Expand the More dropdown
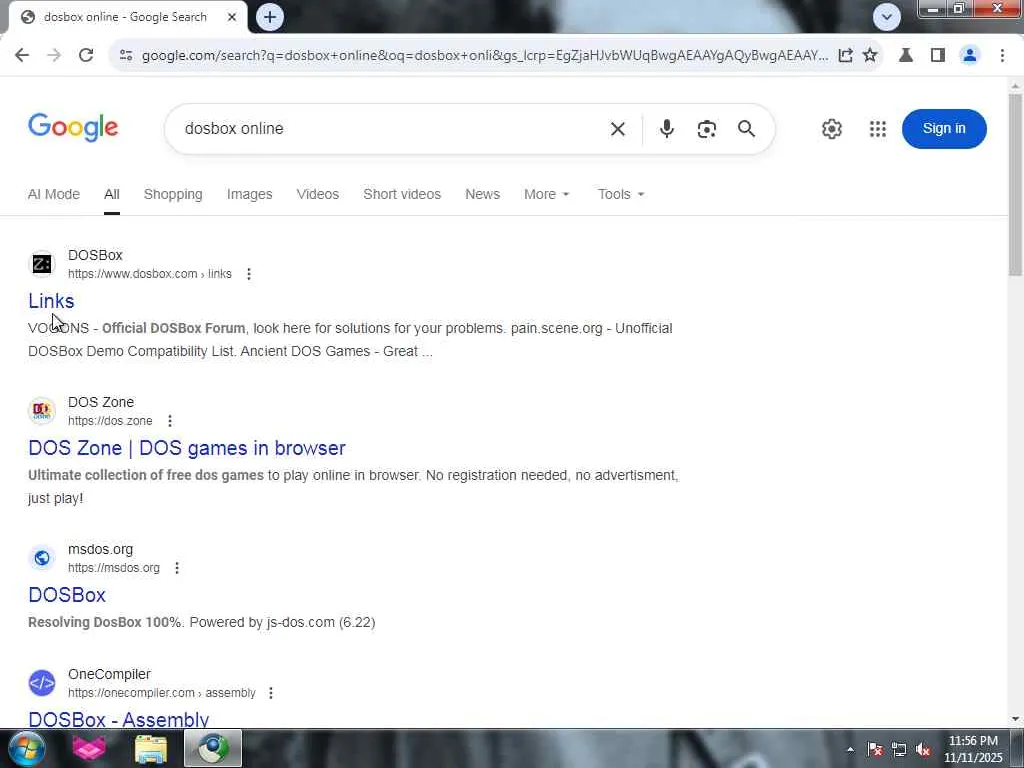Image resolution: width=1024 pixels, height=768 pixels. [547, 194]
